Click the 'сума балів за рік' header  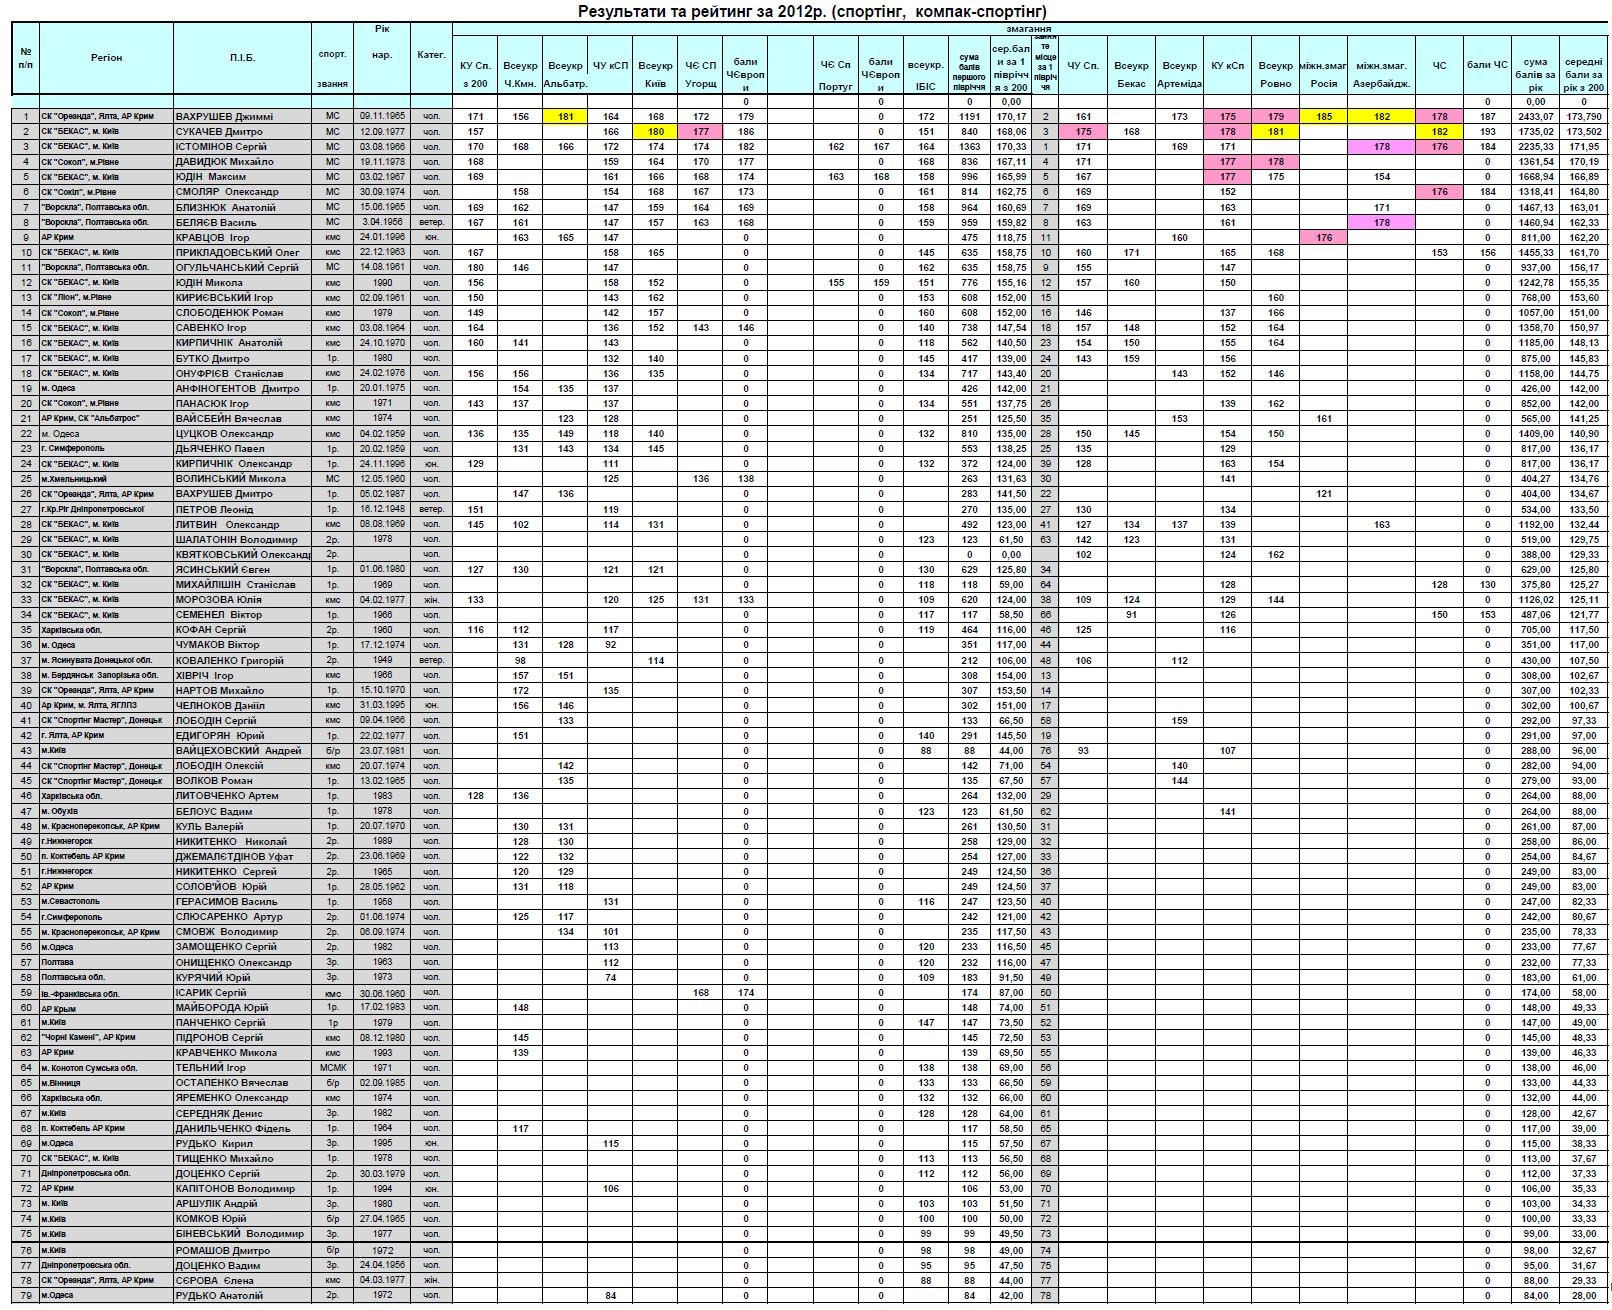click(1534, 75)
